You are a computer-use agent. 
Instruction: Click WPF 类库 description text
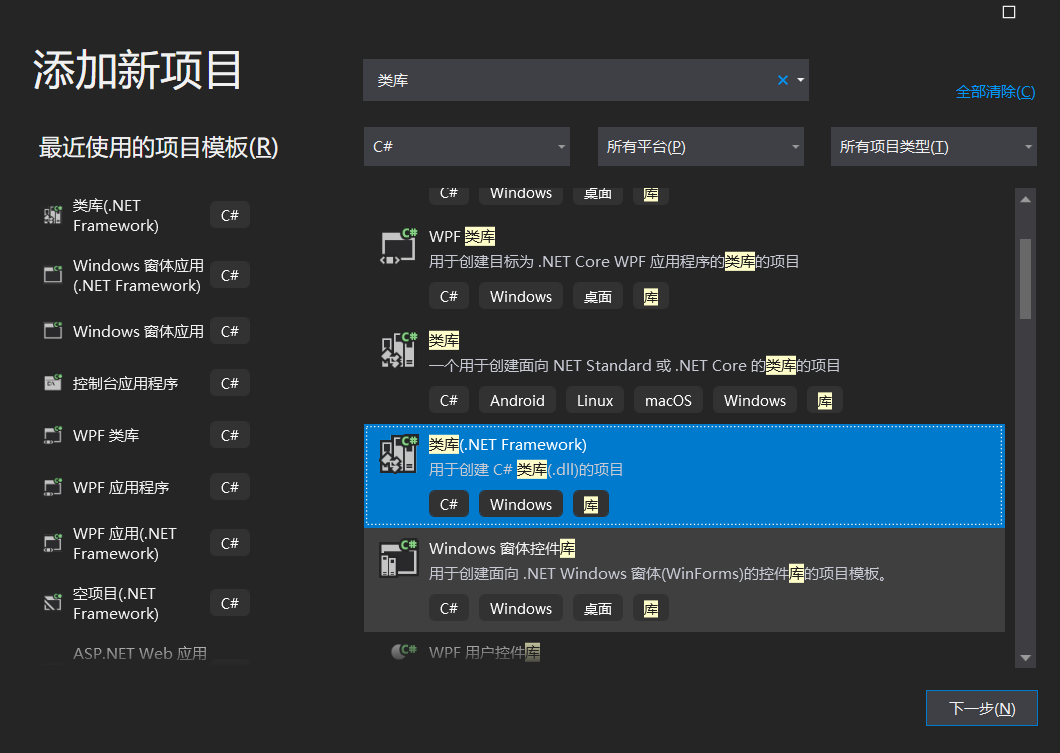(614, 262)
